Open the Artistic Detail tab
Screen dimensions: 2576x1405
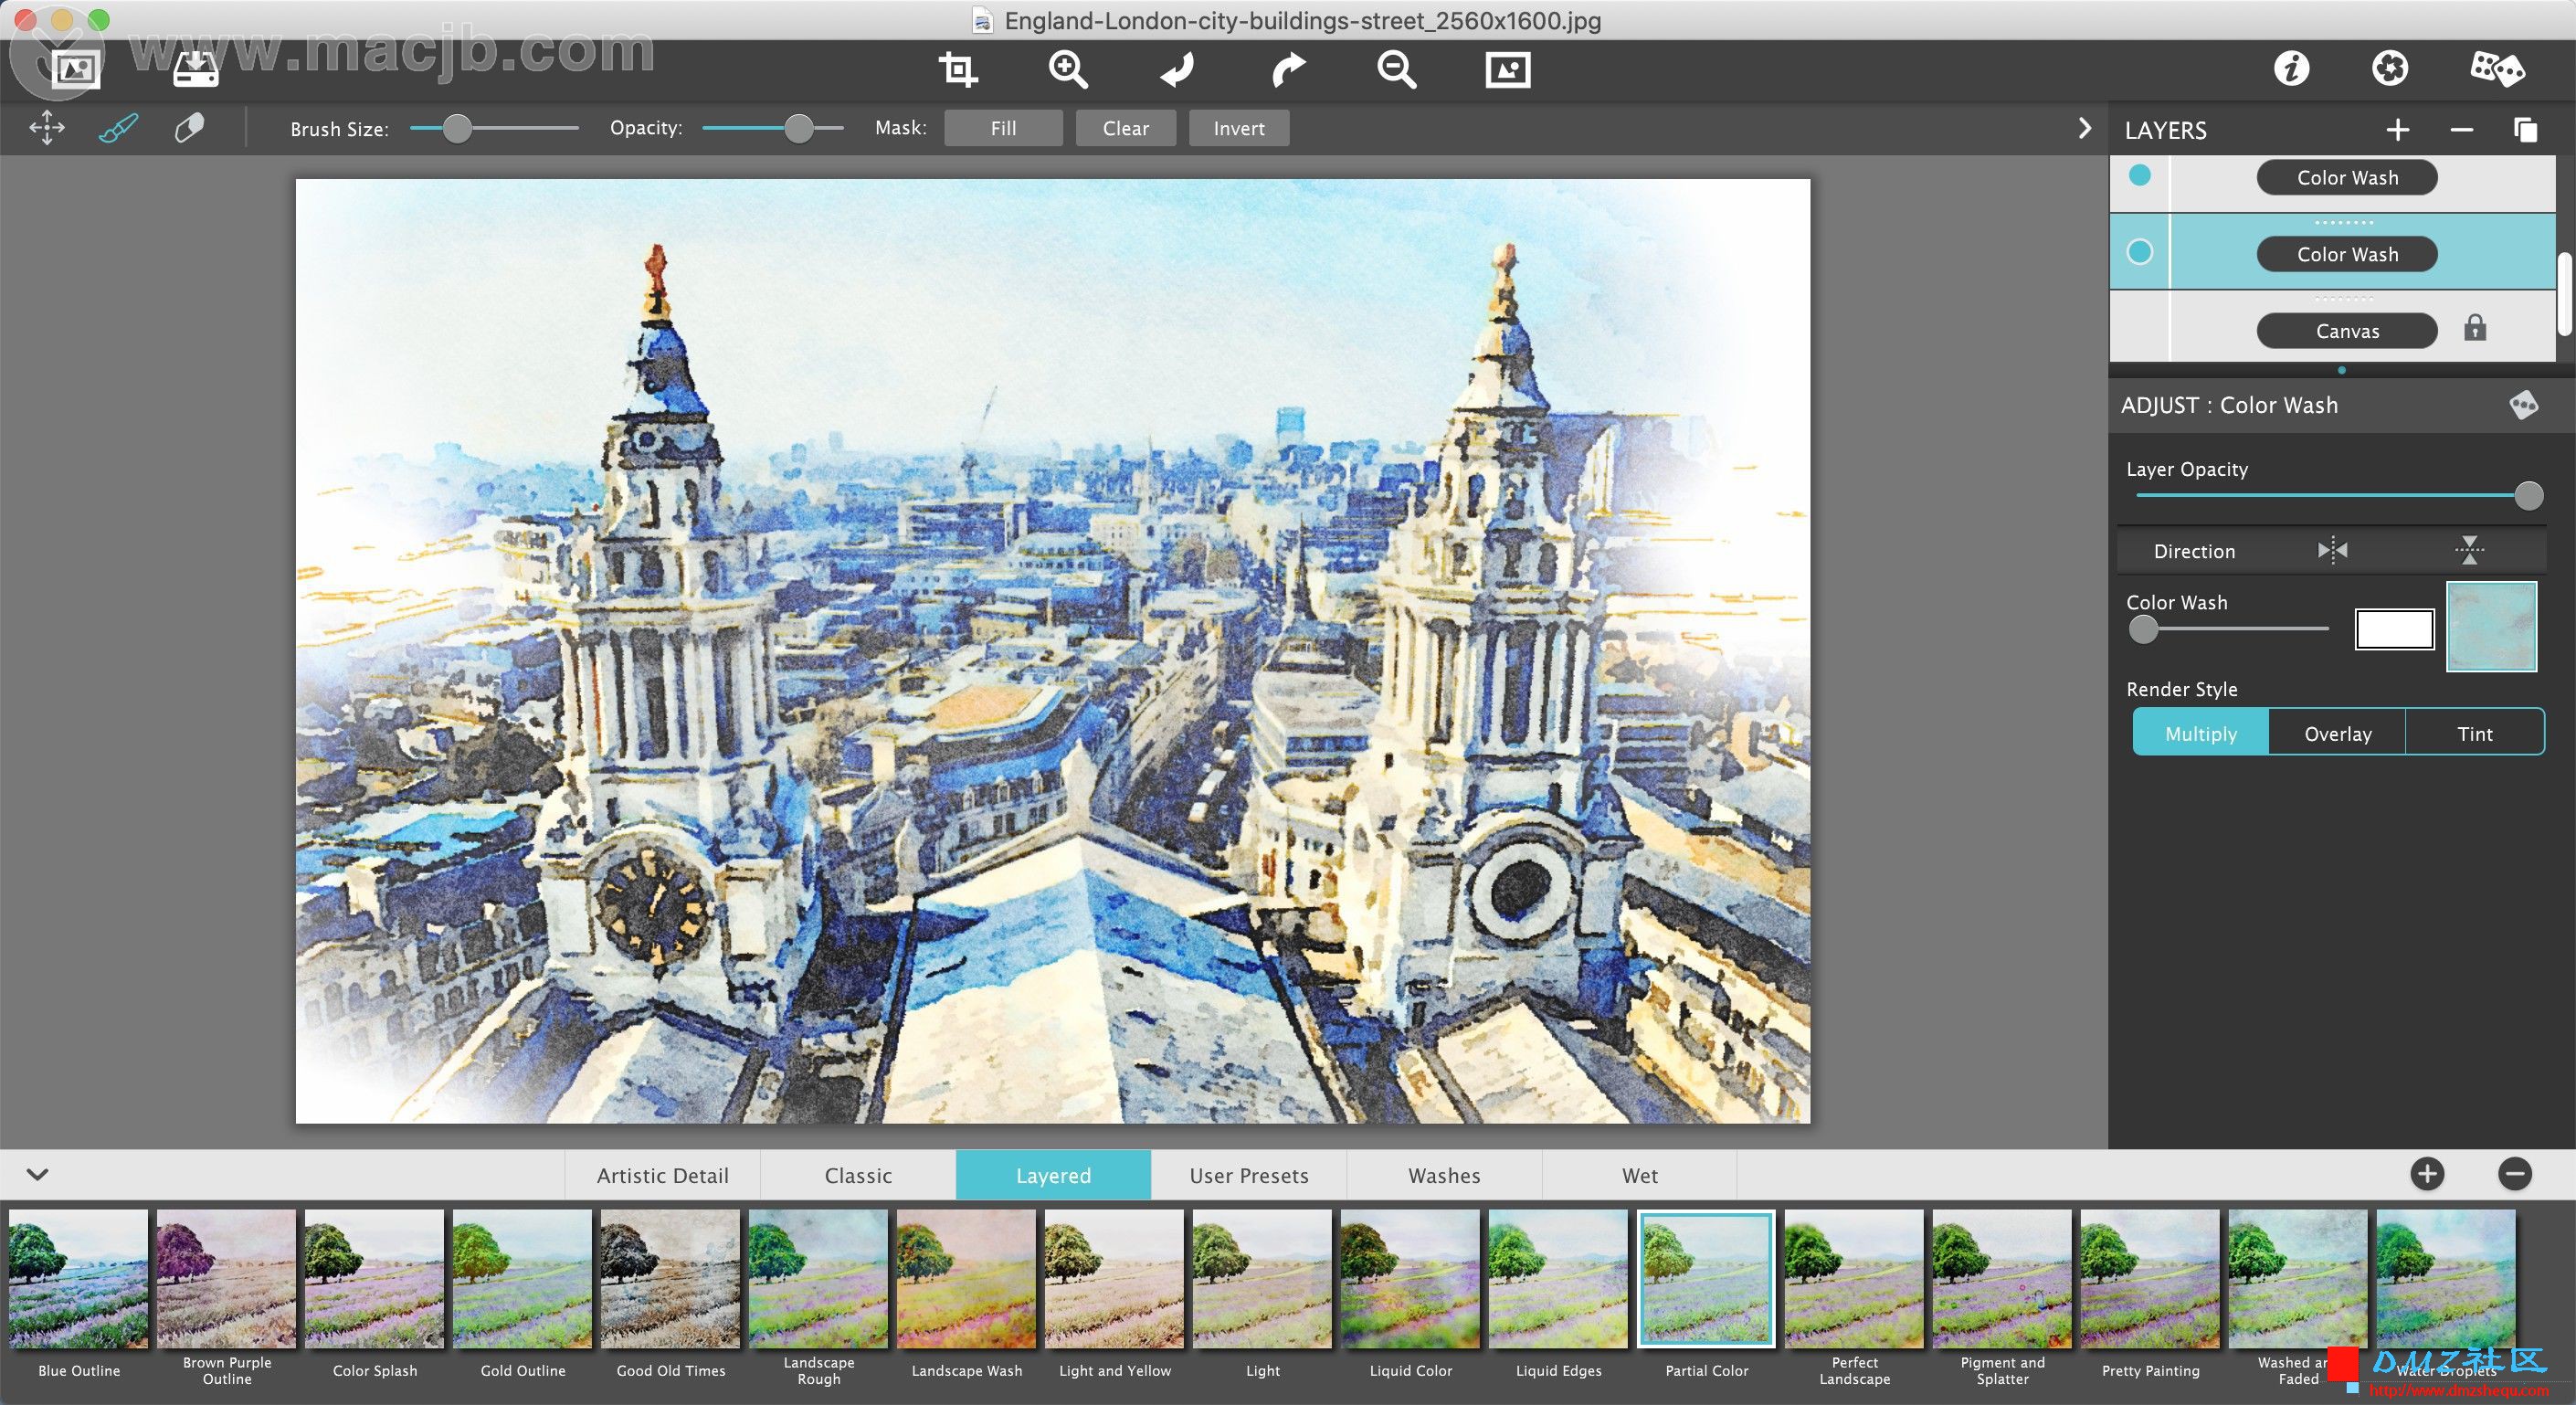(662, 1175)
